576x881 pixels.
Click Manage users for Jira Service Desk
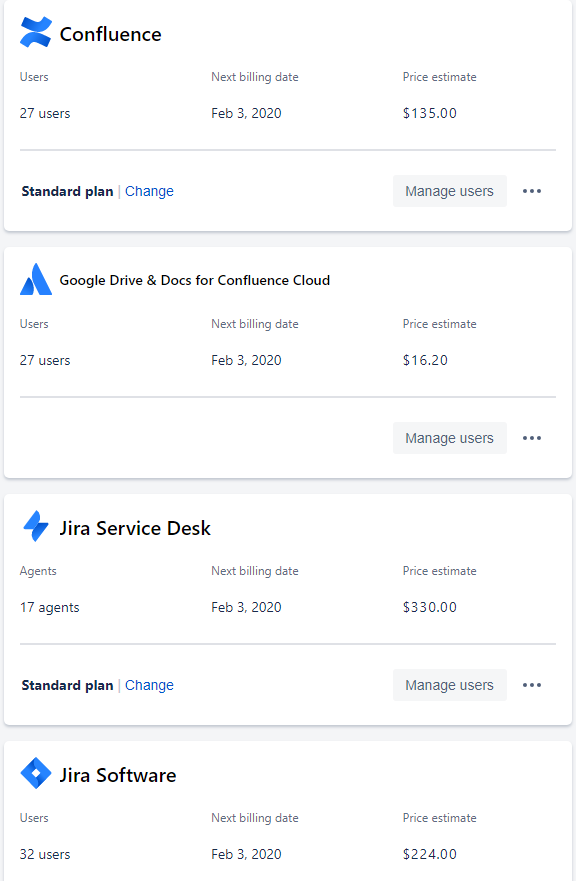pyautogui.click(x=449, y=685)
